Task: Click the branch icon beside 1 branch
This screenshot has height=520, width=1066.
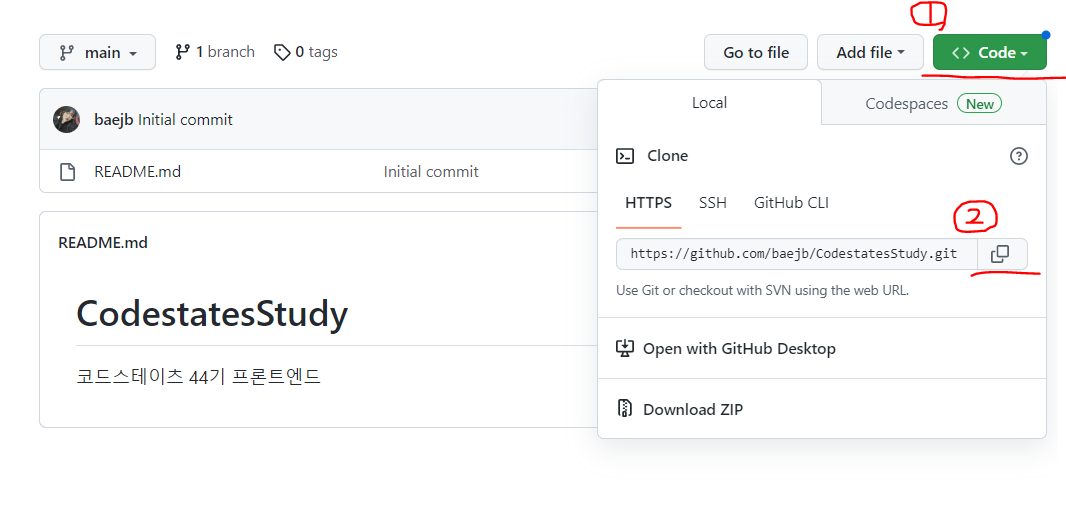Action: (182, 52)
